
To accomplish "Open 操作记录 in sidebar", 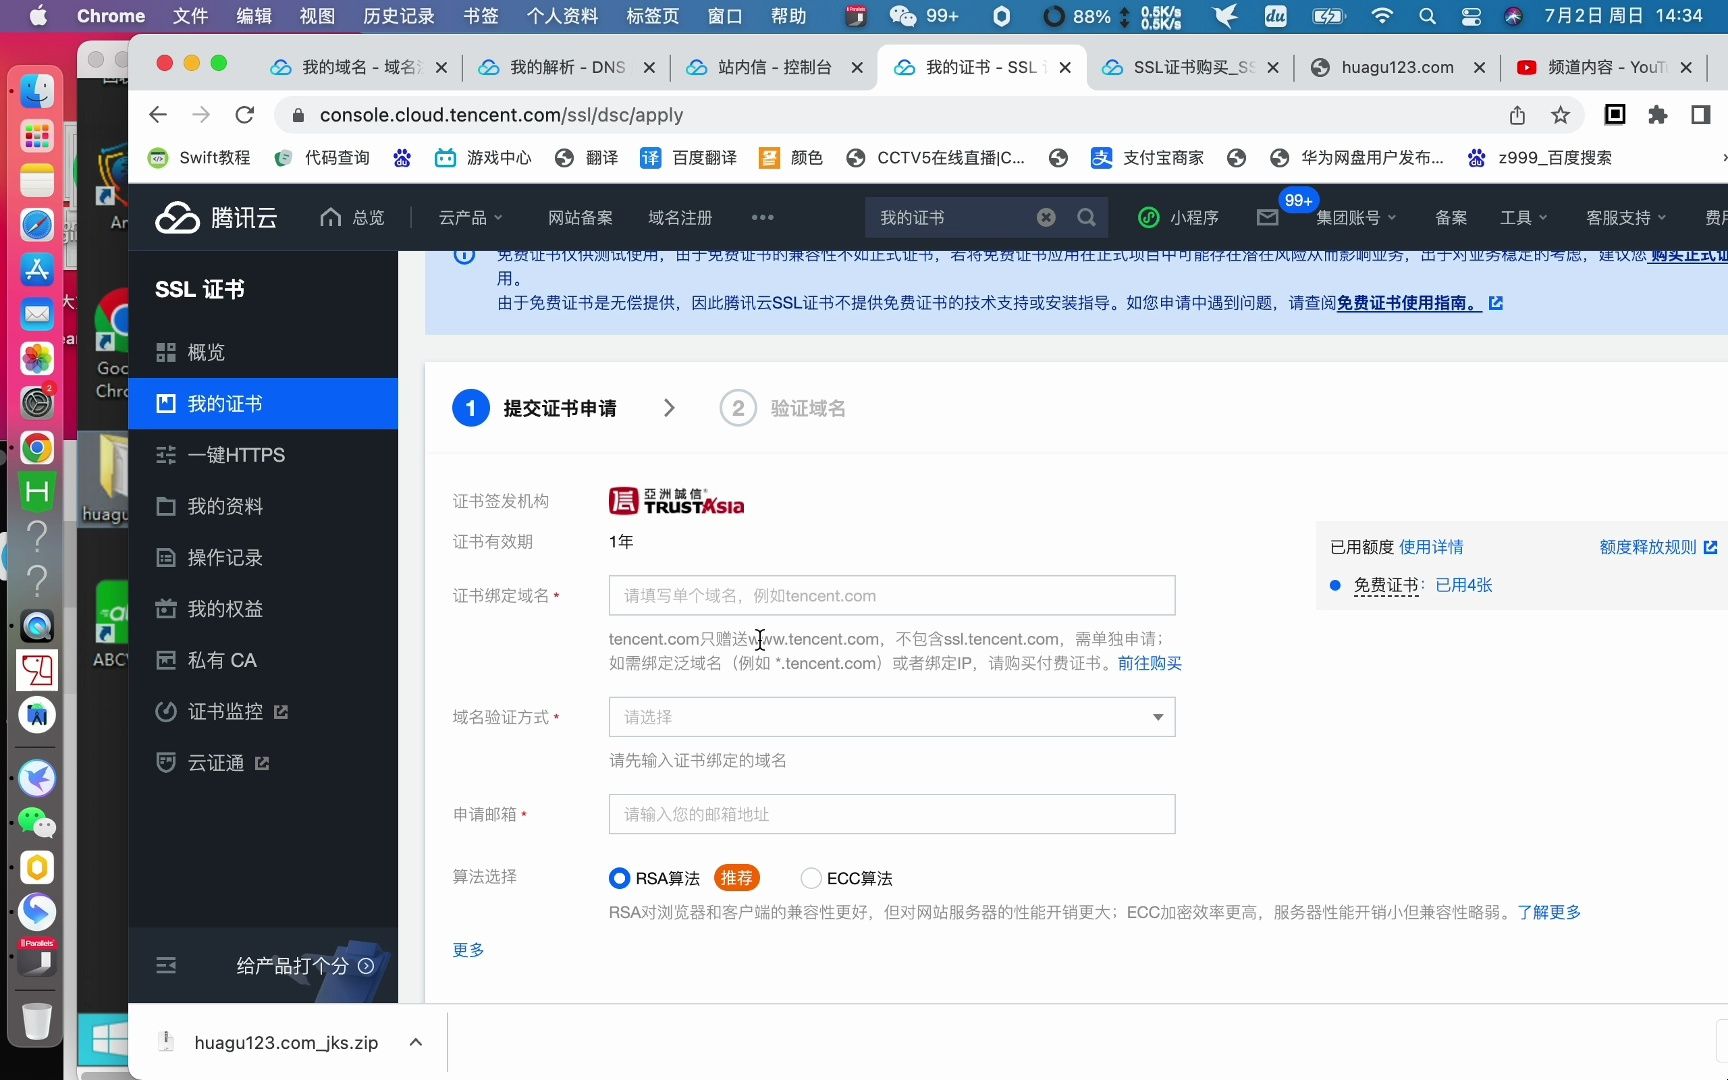I will [263, 557].
